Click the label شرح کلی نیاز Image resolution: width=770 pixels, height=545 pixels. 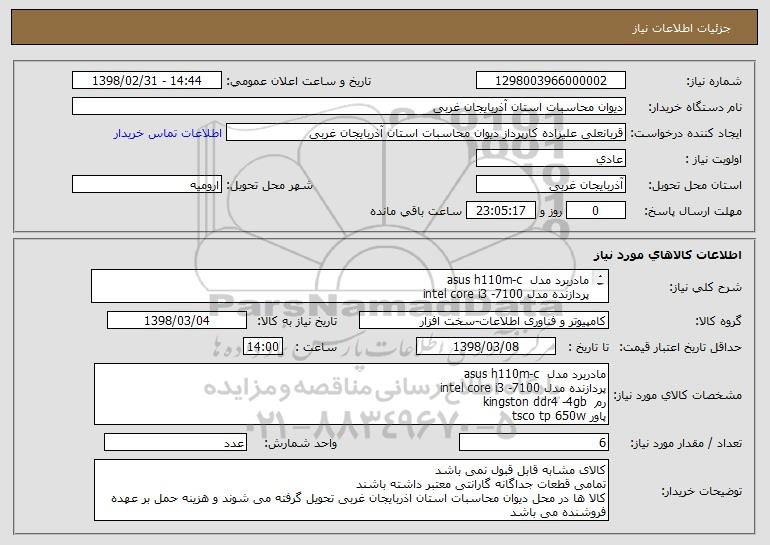[706, 287]
